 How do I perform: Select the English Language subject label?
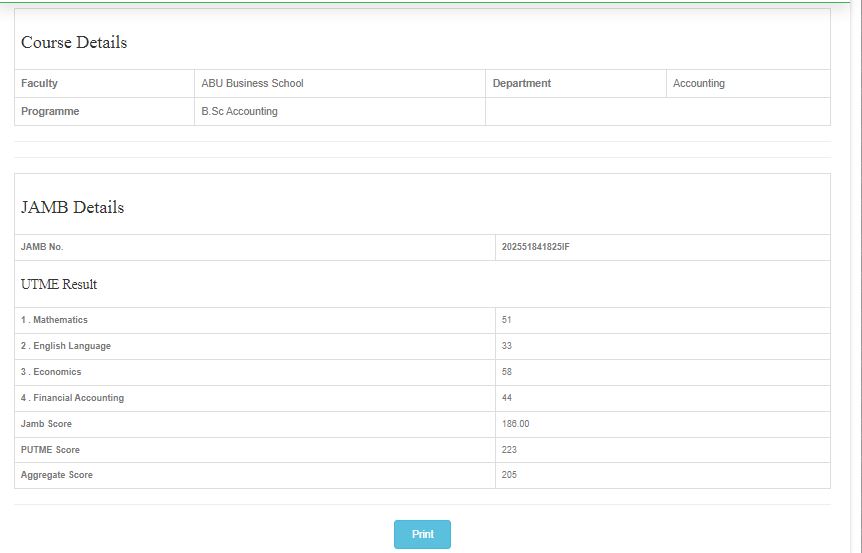point(66,346)
